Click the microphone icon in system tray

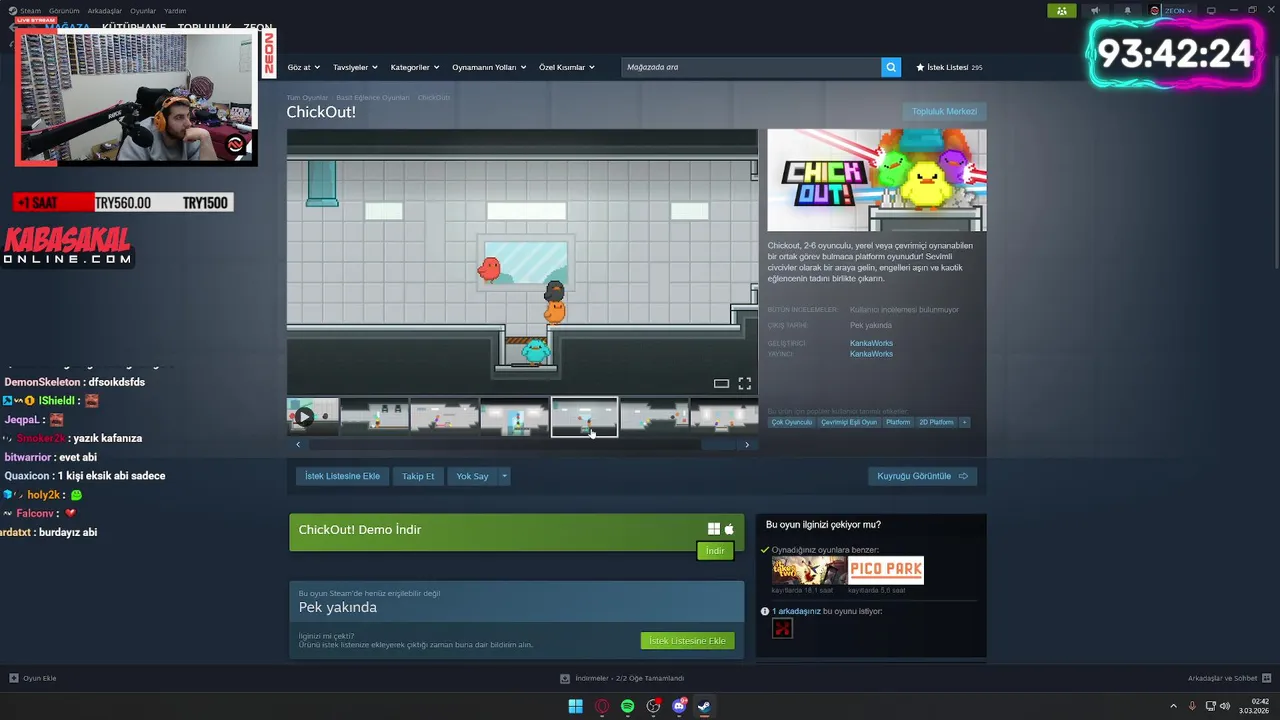point(1192,706)
